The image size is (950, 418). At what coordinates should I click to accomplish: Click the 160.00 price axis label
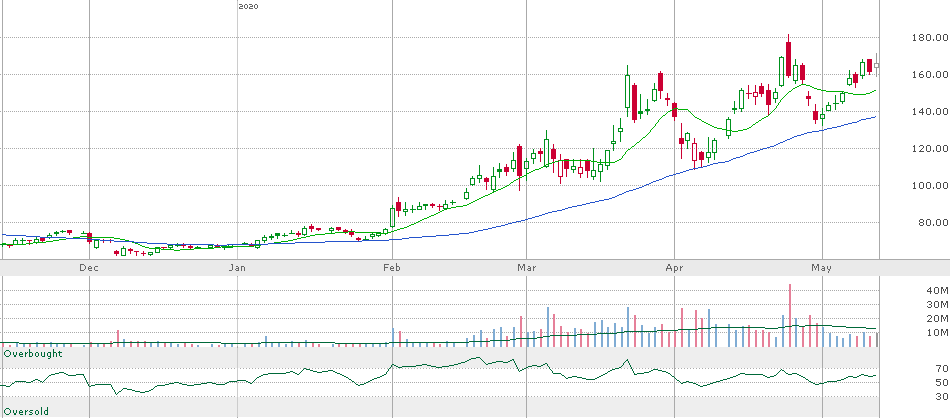pos(928,75)
